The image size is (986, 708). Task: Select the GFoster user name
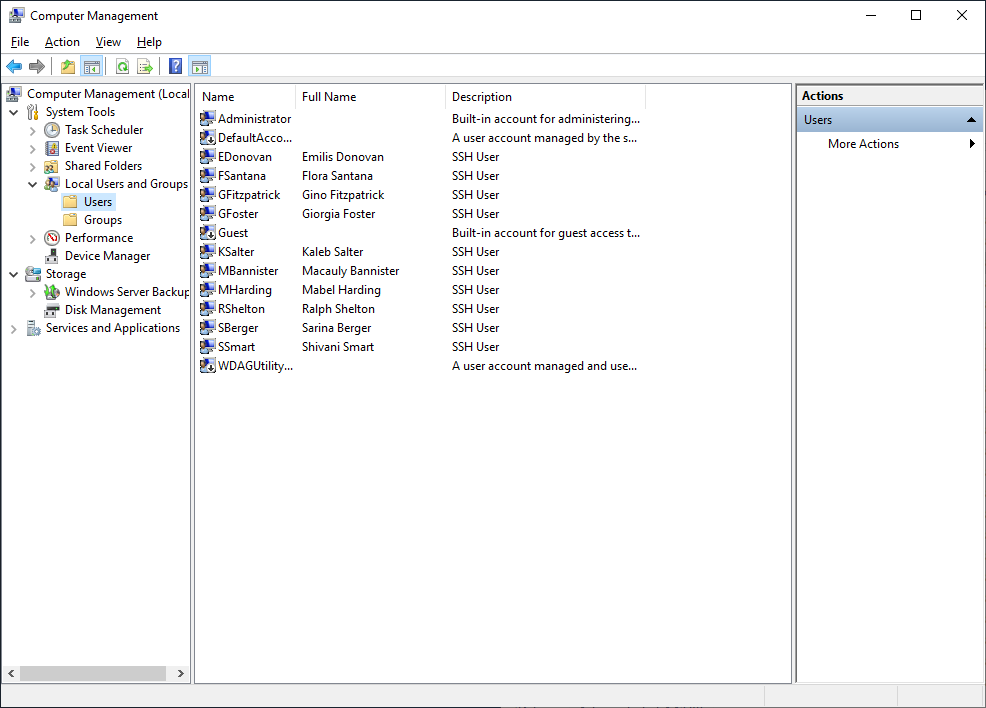238,214
